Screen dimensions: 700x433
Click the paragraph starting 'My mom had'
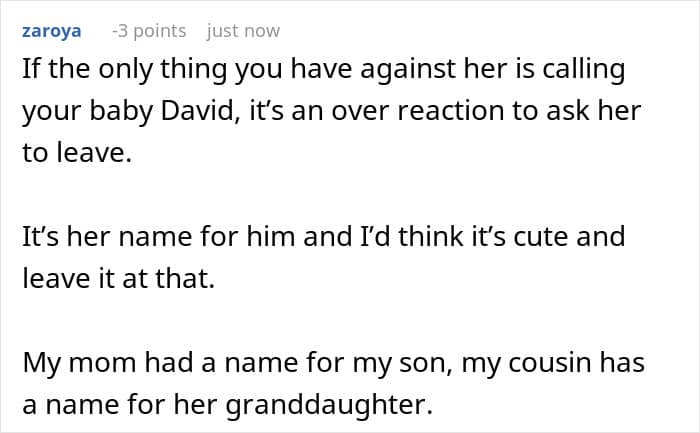[333, 383]
